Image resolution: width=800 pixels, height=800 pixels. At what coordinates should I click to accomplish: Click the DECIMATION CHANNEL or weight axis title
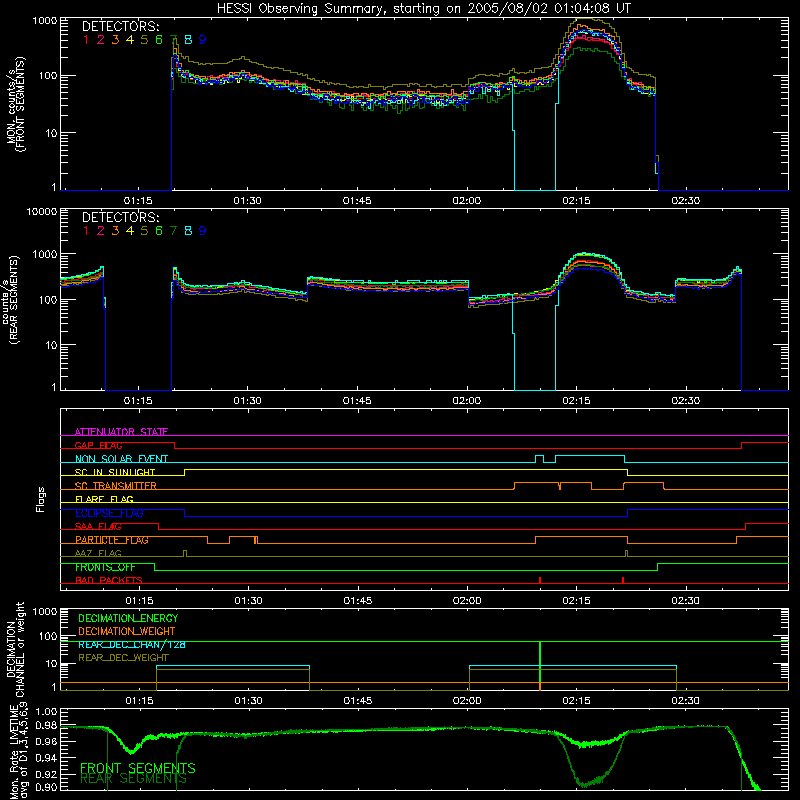15,649
